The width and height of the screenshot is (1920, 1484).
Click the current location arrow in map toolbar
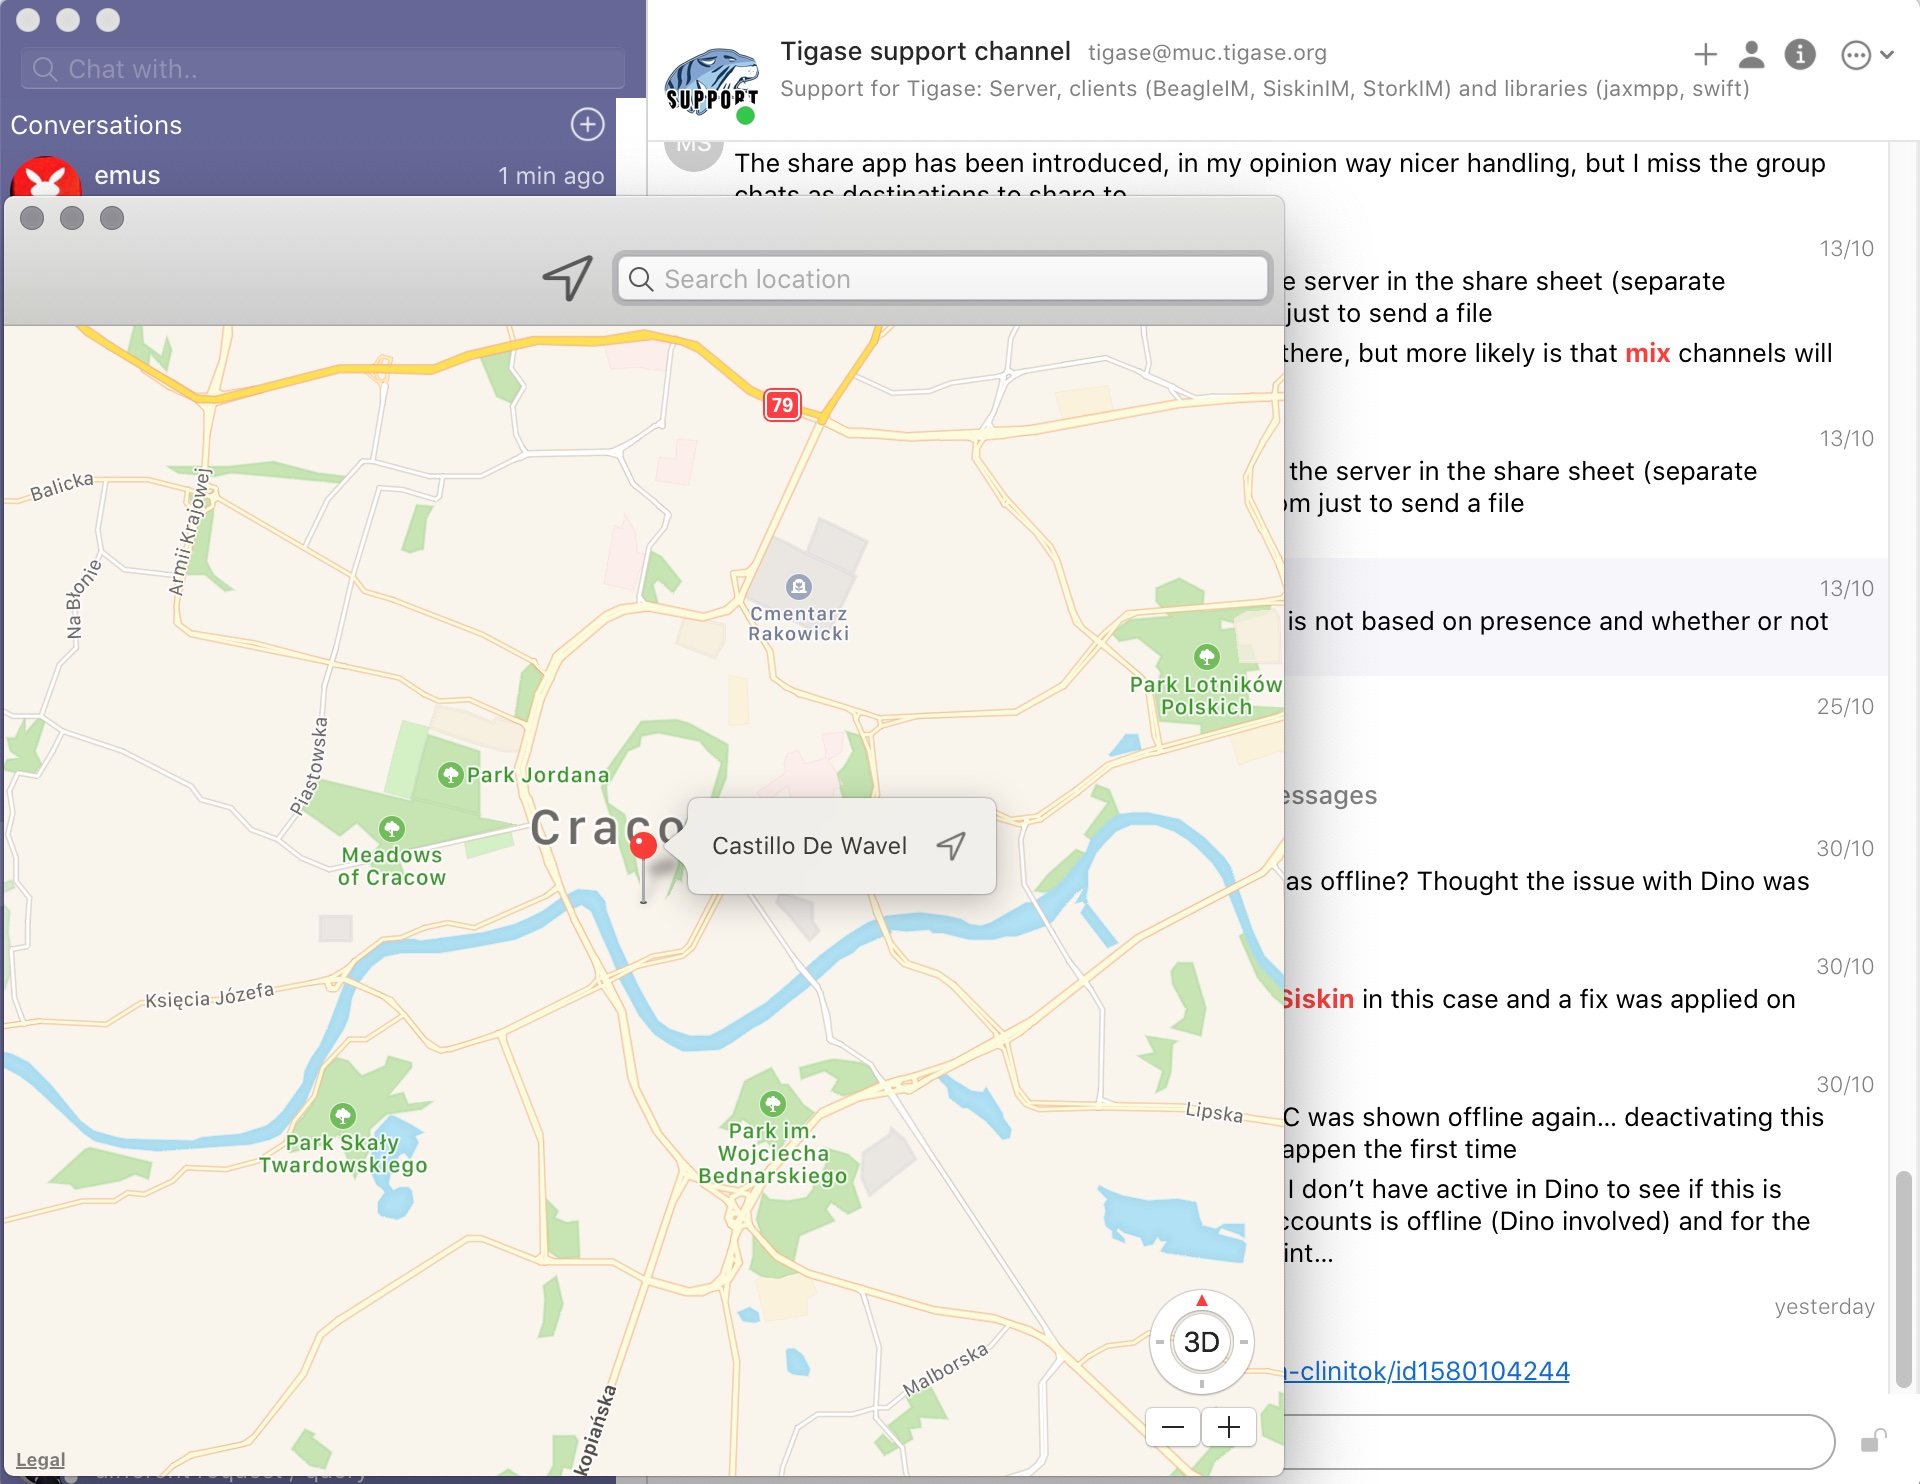tap(568, 277)
